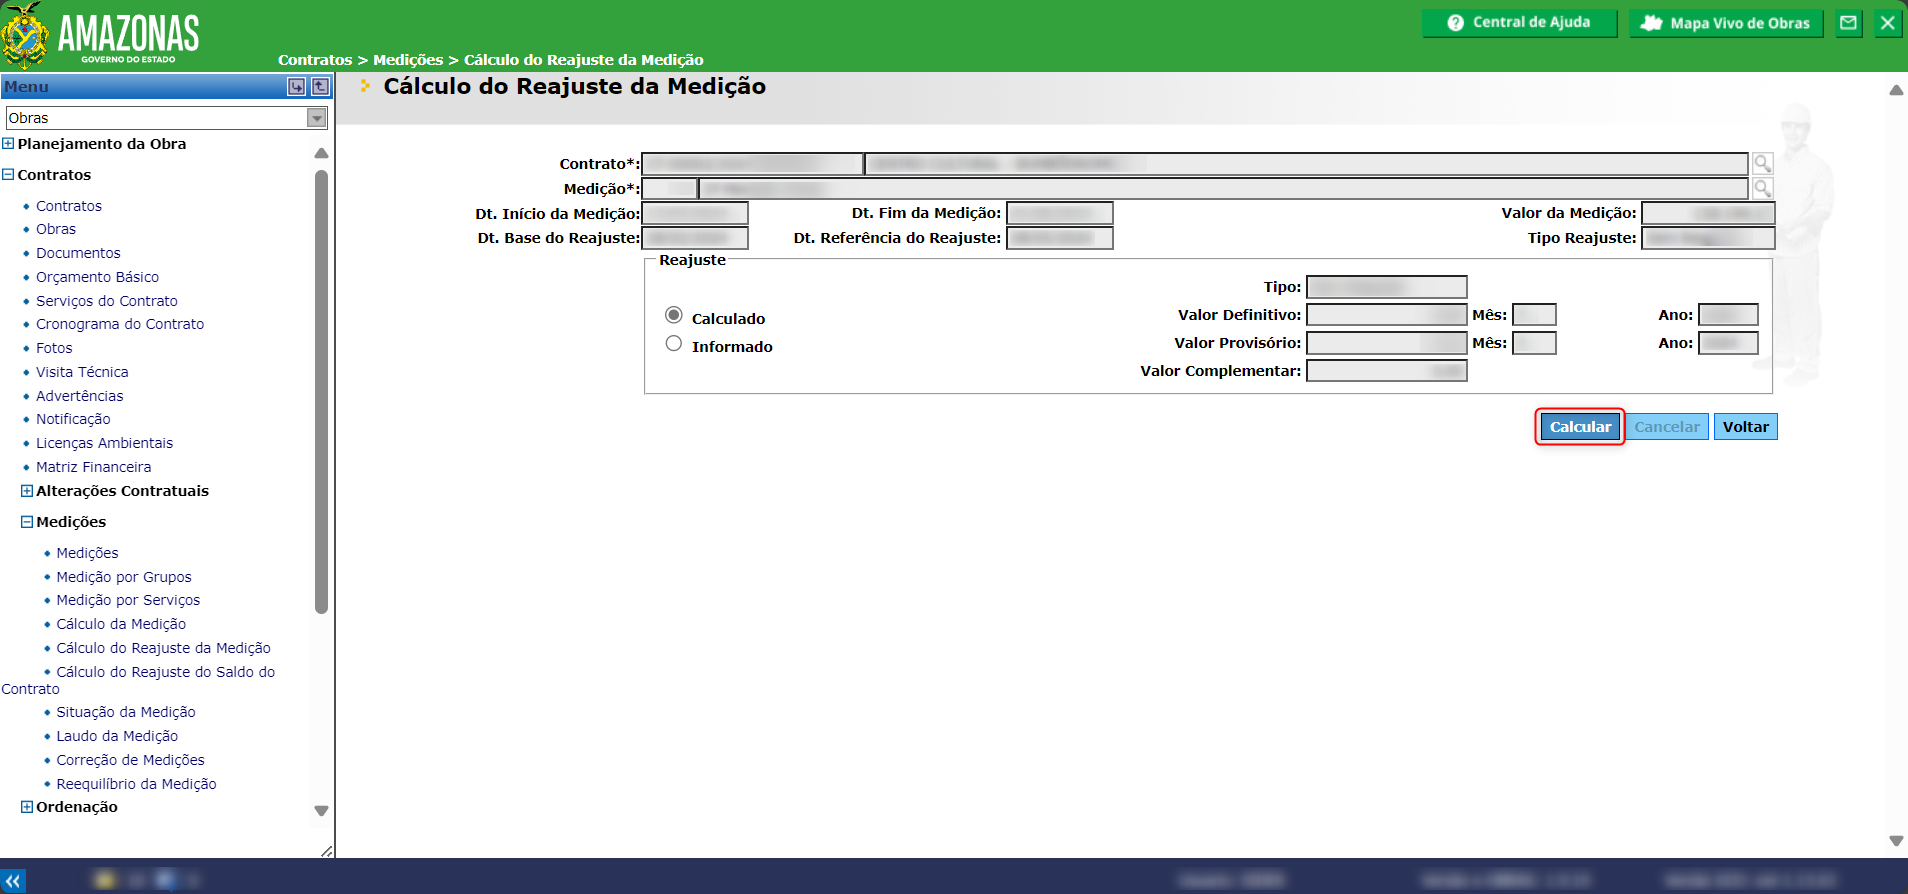
Task: Click menu scrollbar down arrow
Action: (321, 811)
